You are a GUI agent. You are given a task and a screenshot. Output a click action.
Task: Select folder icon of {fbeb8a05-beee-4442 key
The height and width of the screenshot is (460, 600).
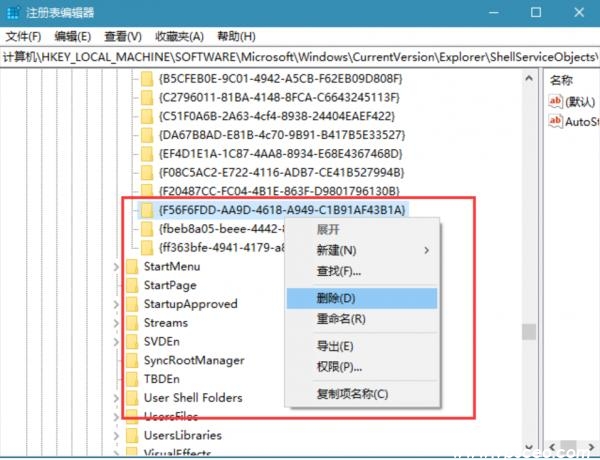(x=147, y=229)
